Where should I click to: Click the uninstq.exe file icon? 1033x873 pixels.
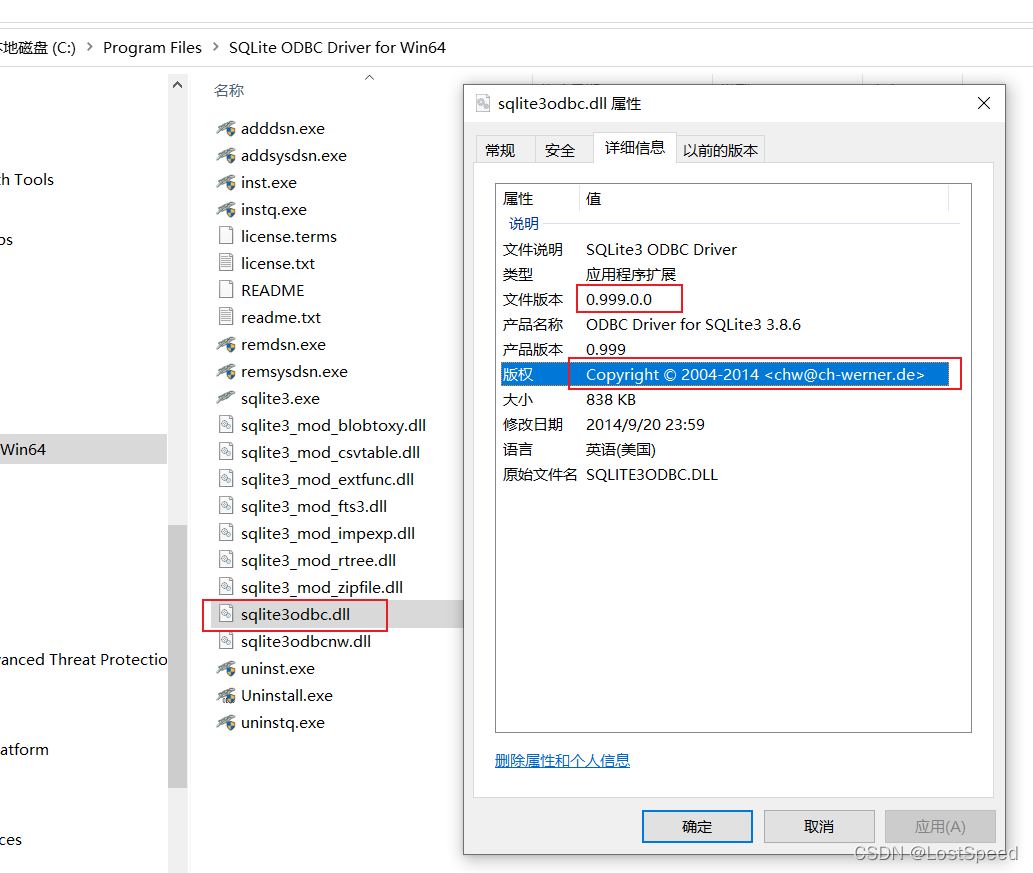(x=226, y=723)
